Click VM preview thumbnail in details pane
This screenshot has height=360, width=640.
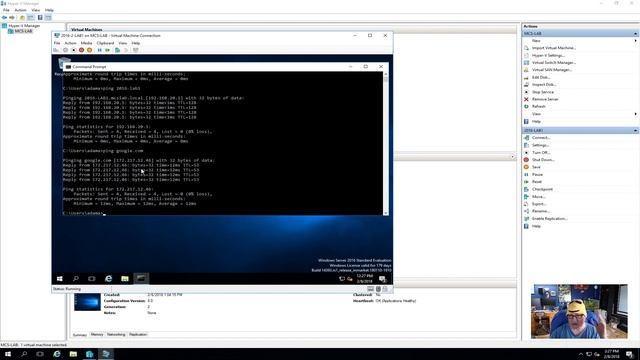coord(87,302)
